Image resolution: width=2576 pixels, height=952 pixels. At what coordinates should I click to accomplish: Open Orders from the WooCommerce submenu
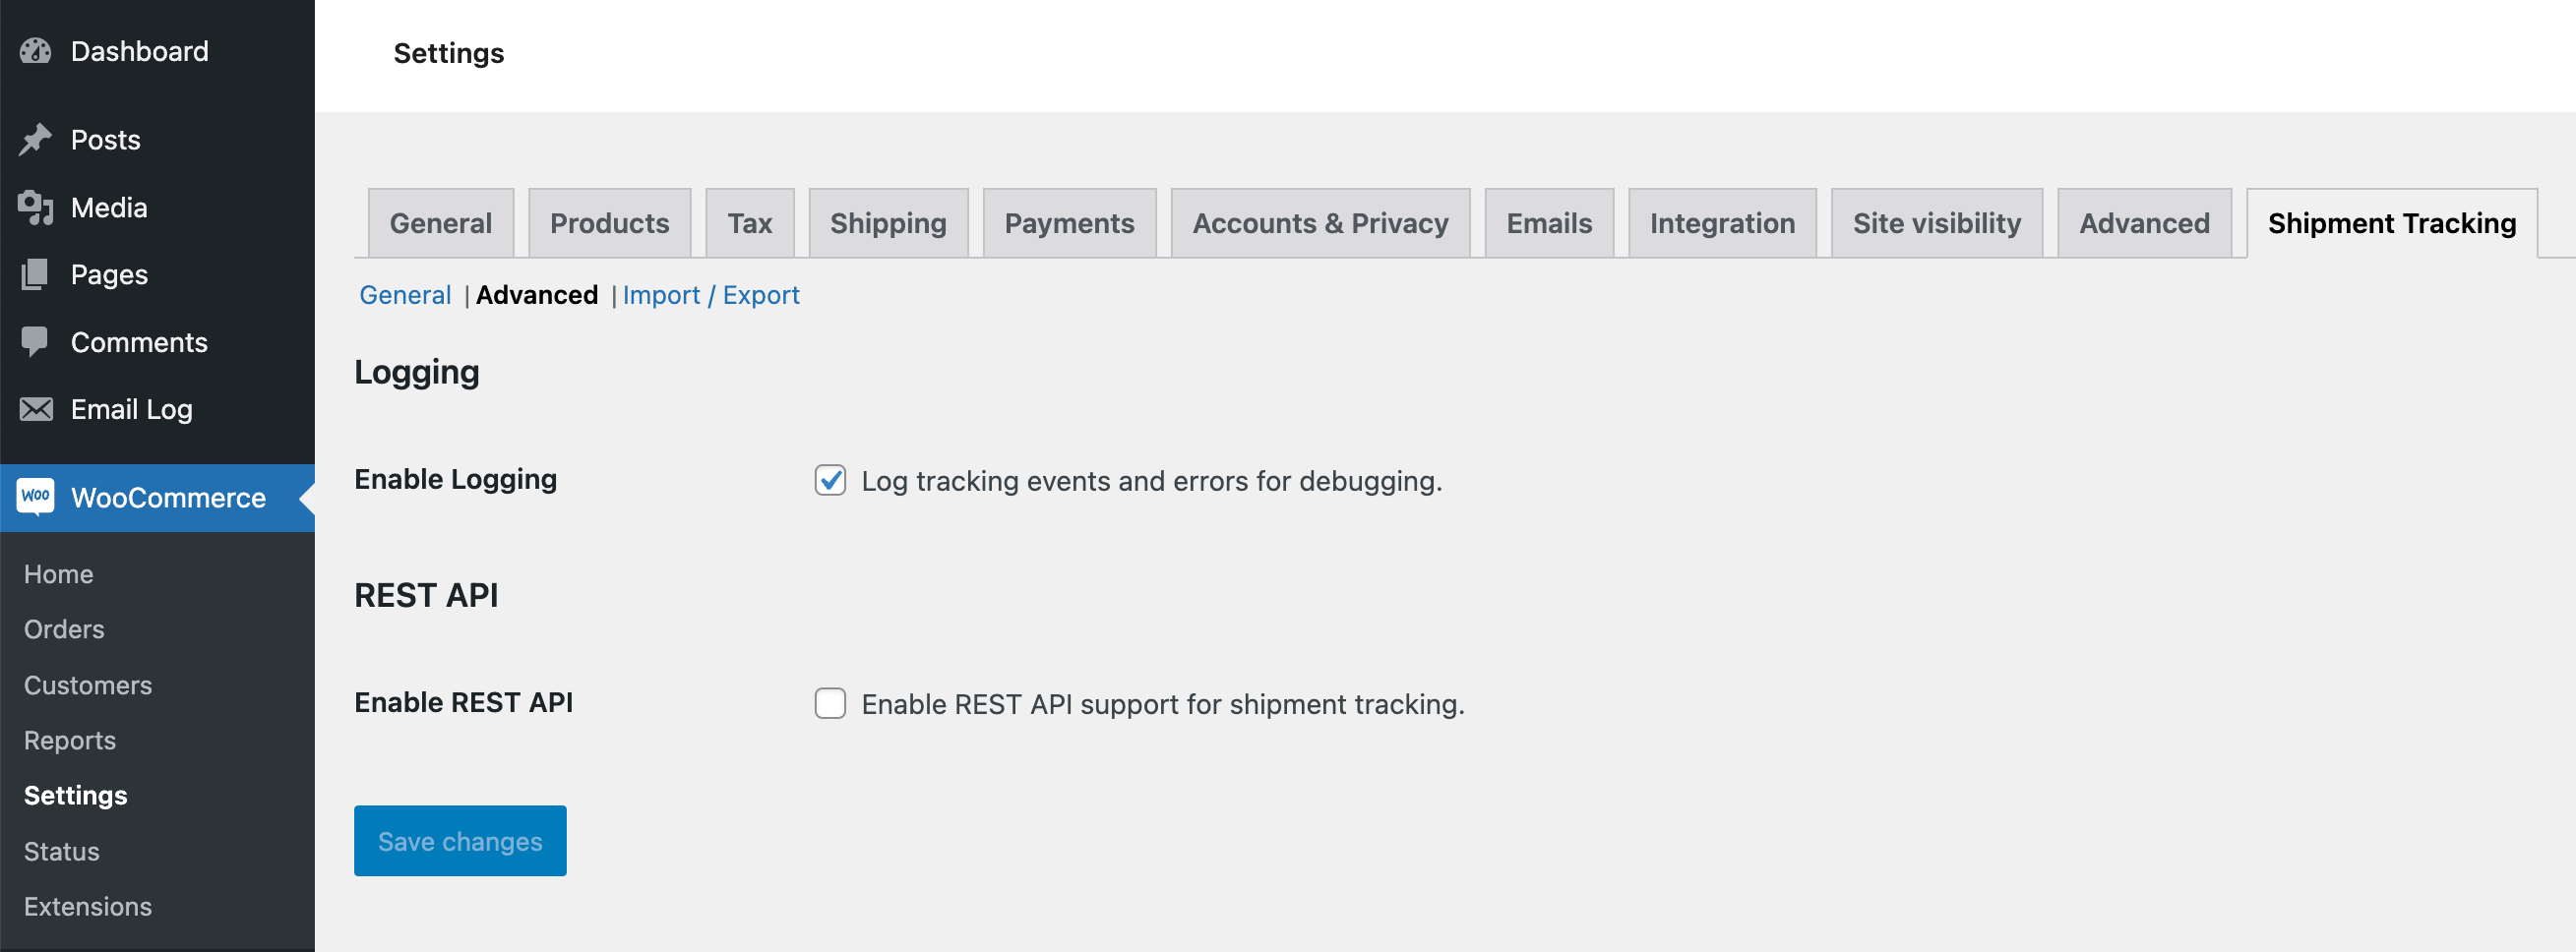63,629
